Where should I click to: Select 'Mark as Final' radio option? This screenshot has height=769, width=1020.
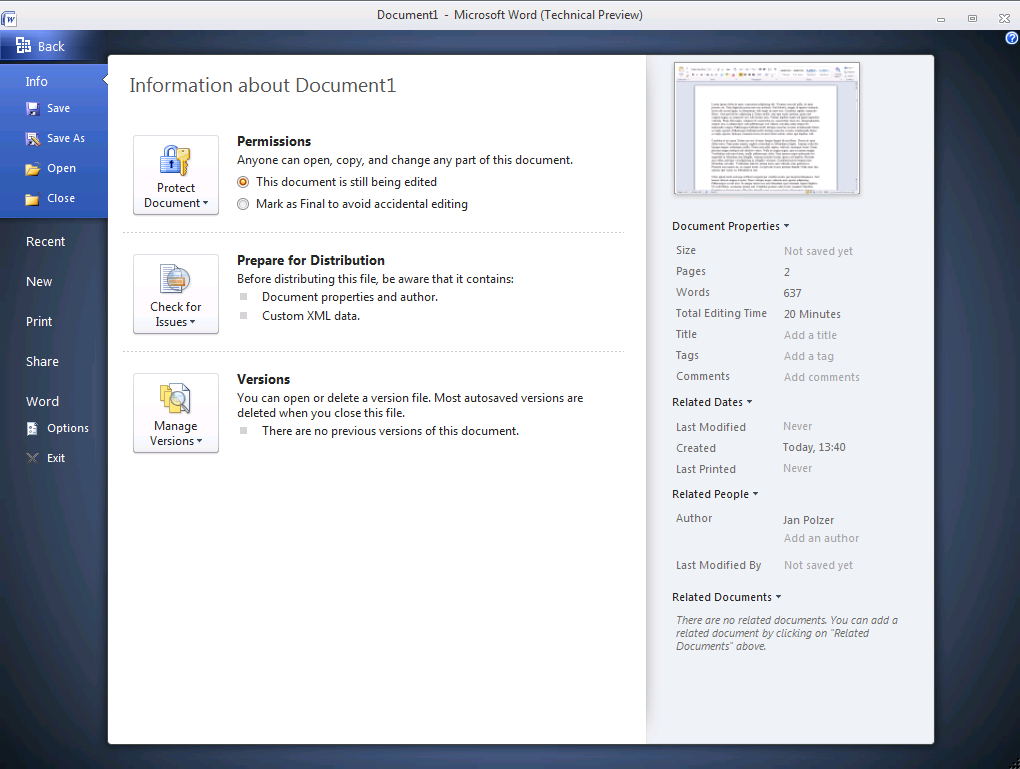click(243, 204)
